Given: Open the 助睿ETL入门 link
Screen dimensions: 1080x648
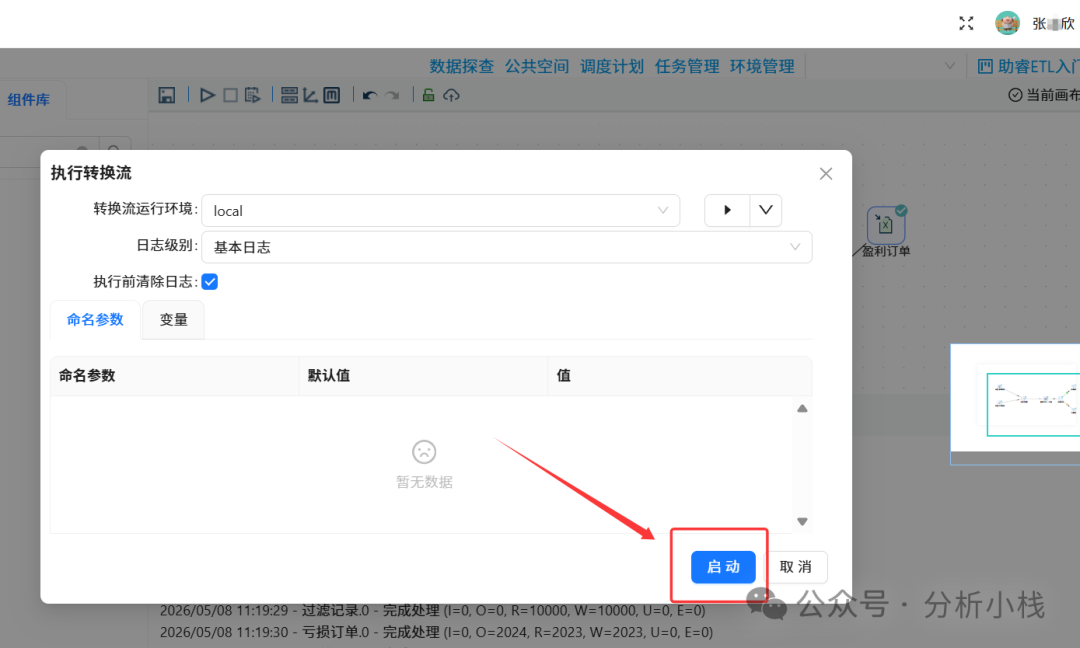Looking at the screenshot, I should click(1028, 66).
